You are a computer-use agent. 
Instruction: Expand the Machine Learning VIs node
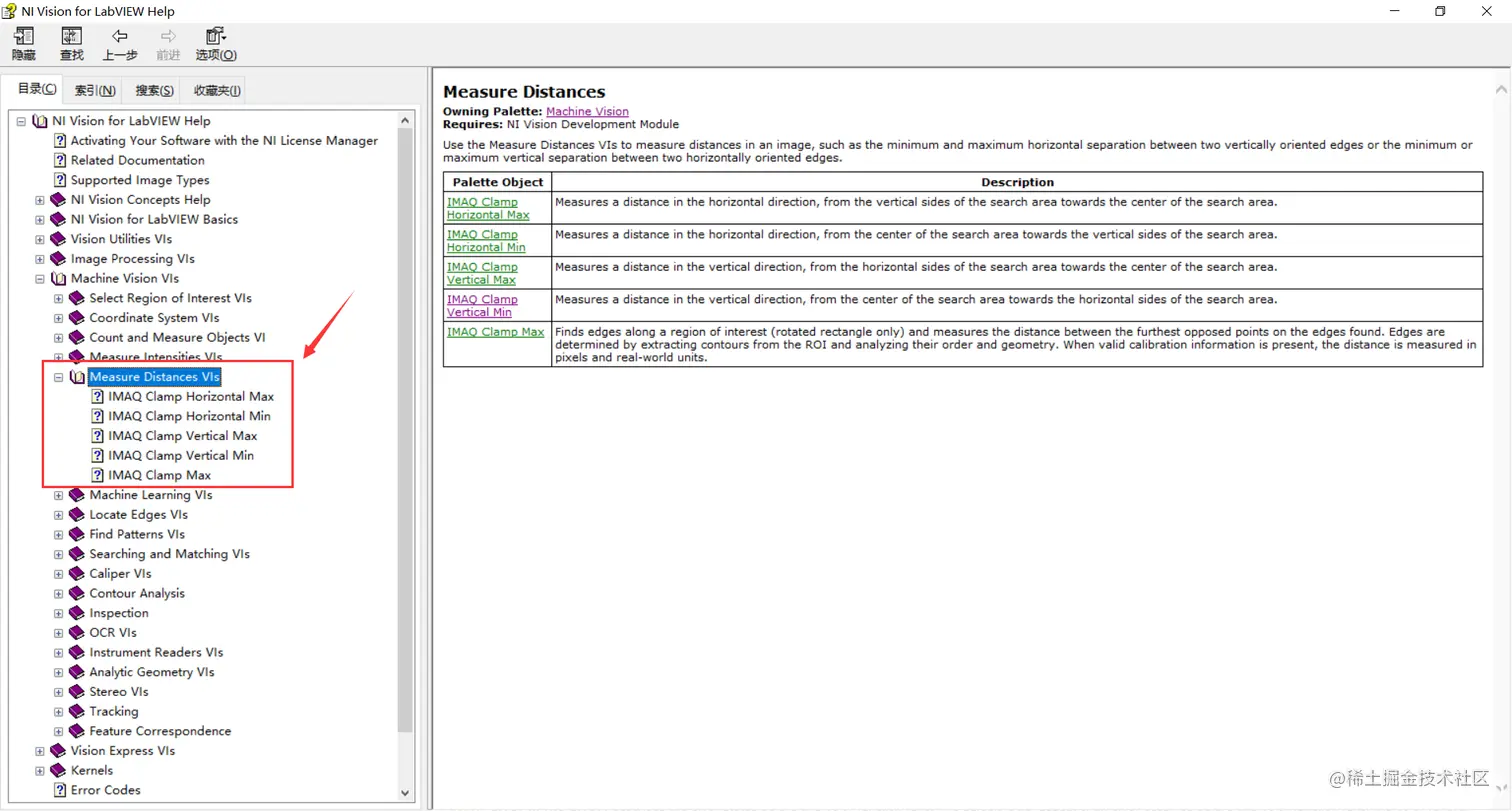[59, 495]
